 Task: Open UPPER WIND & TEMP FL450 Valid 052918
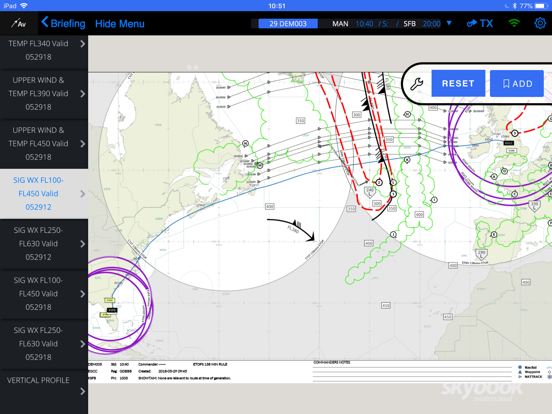click(44, 144)
